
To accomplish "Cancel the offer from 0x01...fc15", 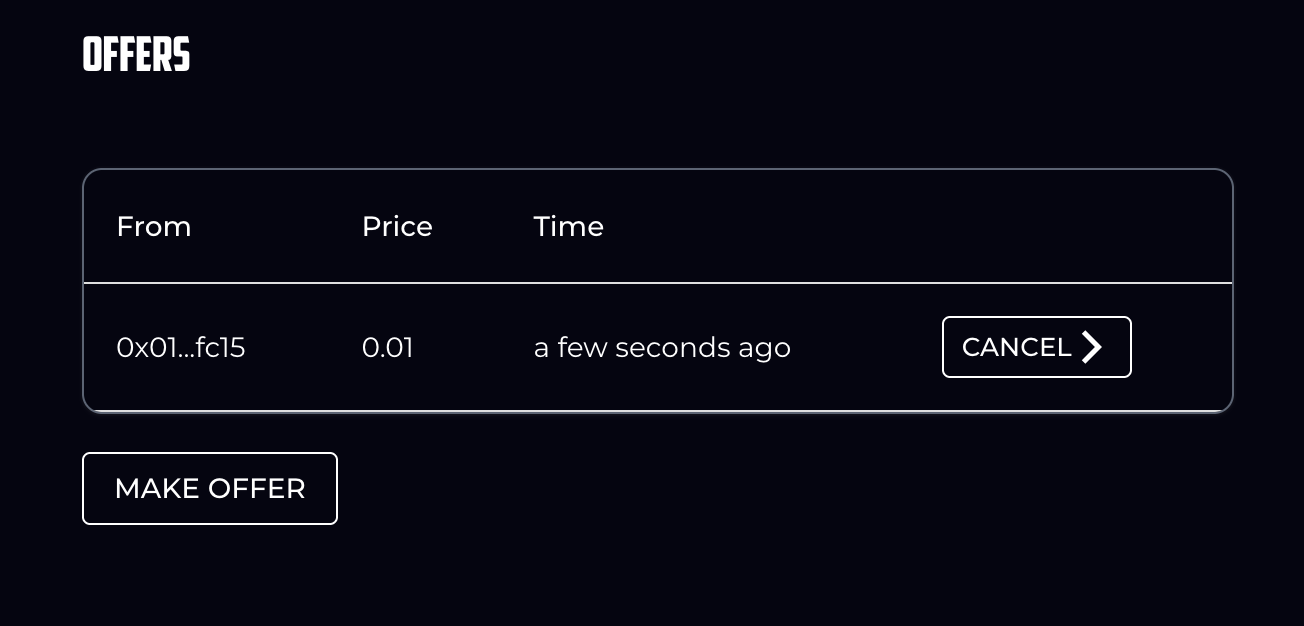I will 1036,347.
